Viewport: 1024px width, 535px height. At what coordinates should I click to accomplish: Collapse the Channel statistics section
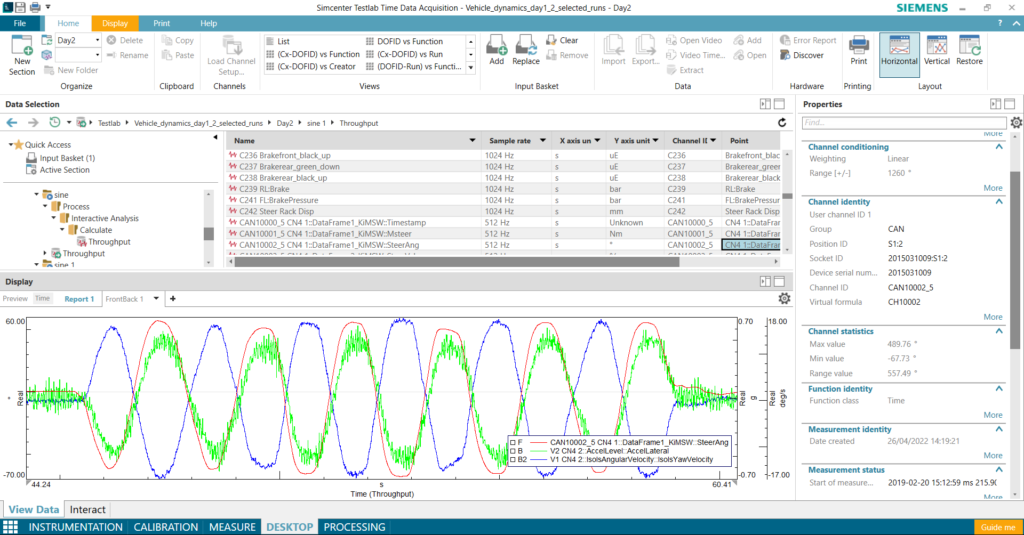(999, 331)
